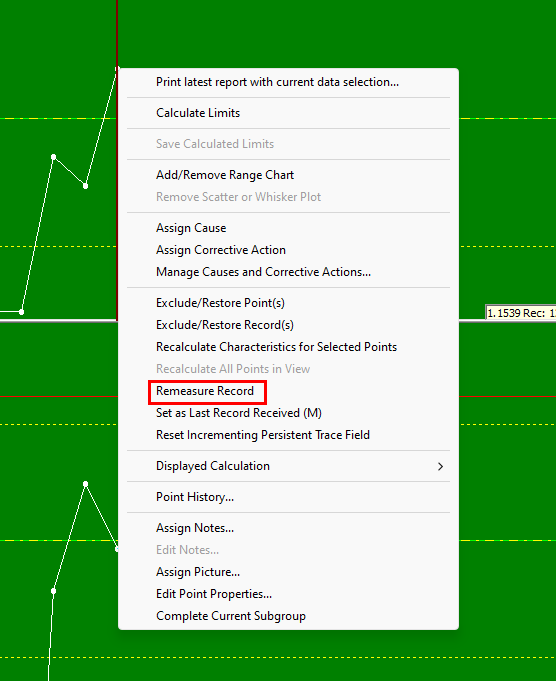
Task: Choose Reset Incrementing Persistent Trace Field
Action: pos(288,435)
